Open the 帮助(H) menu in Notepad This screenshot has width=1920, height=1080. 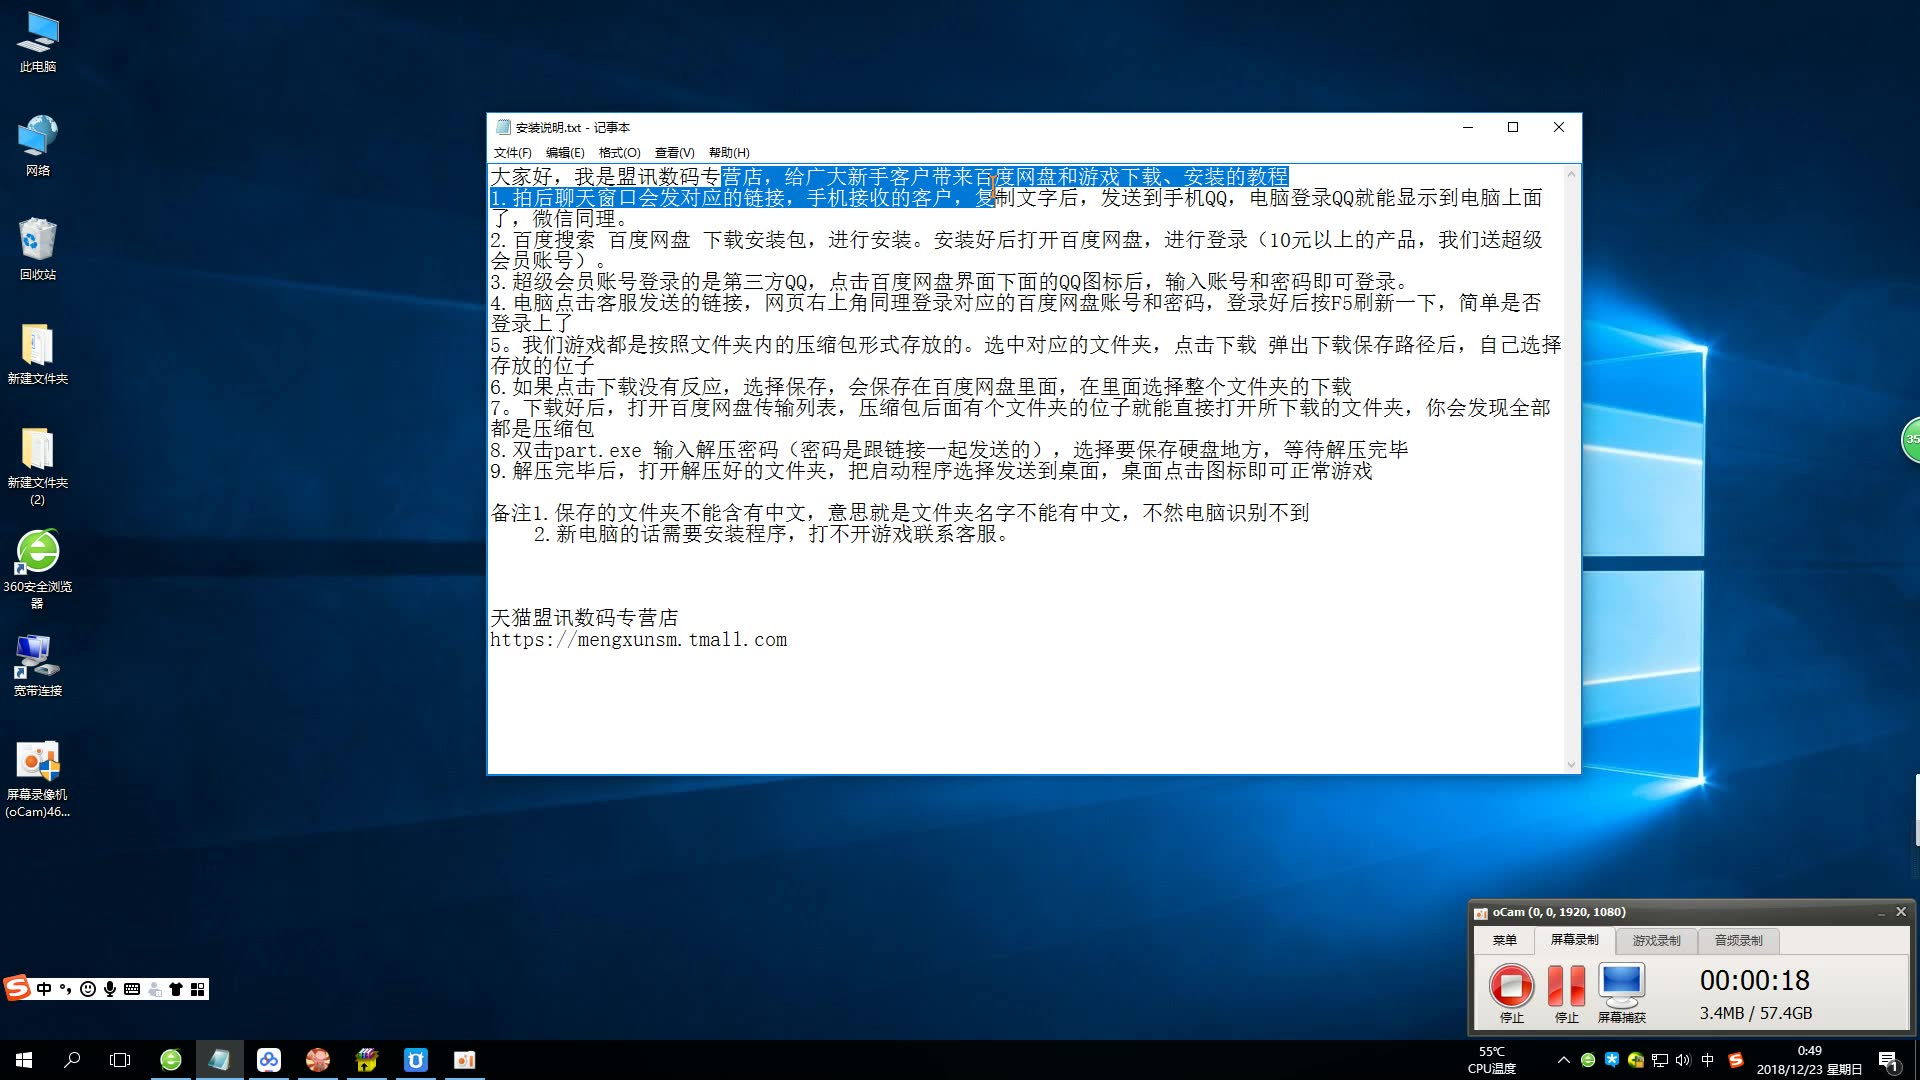pos(729,153)
